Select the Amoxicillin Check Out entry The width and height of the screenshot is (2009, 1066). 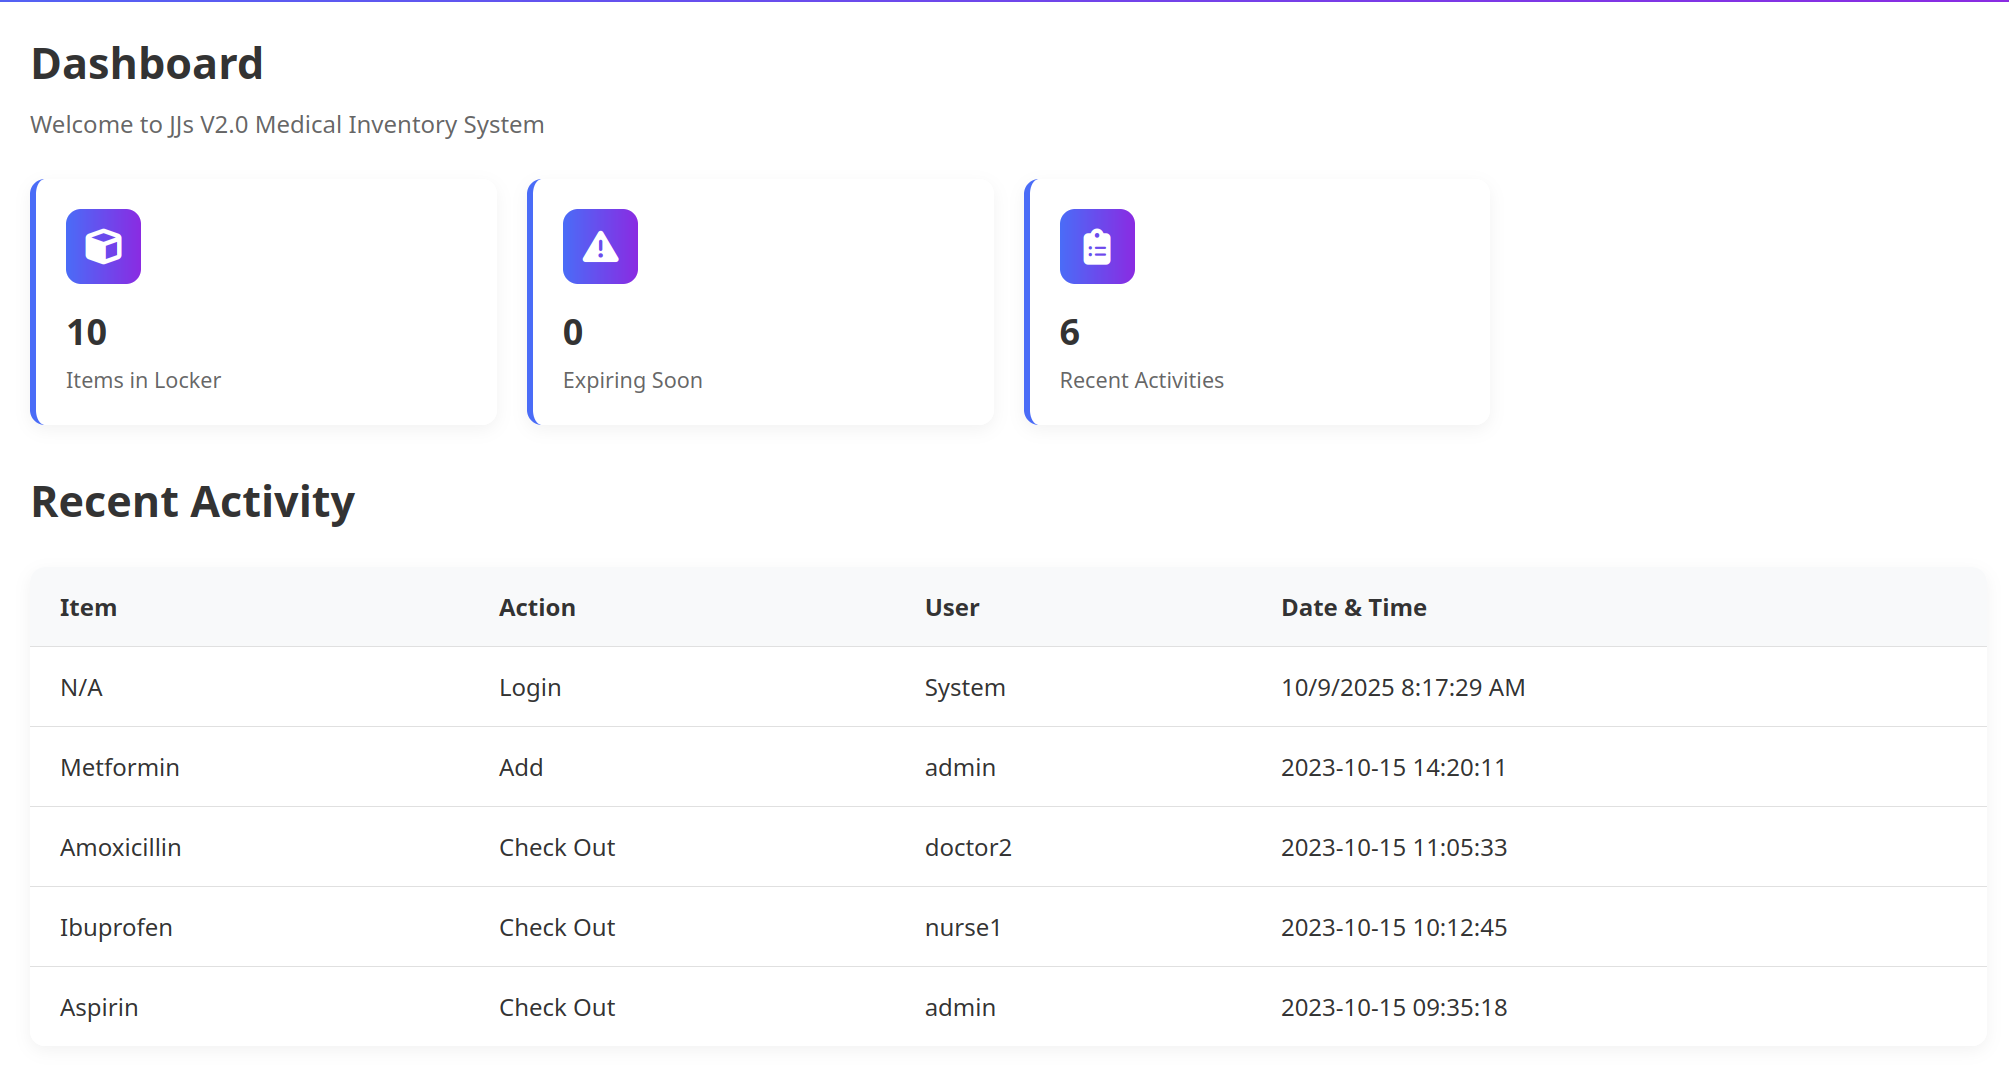(700, 847)
